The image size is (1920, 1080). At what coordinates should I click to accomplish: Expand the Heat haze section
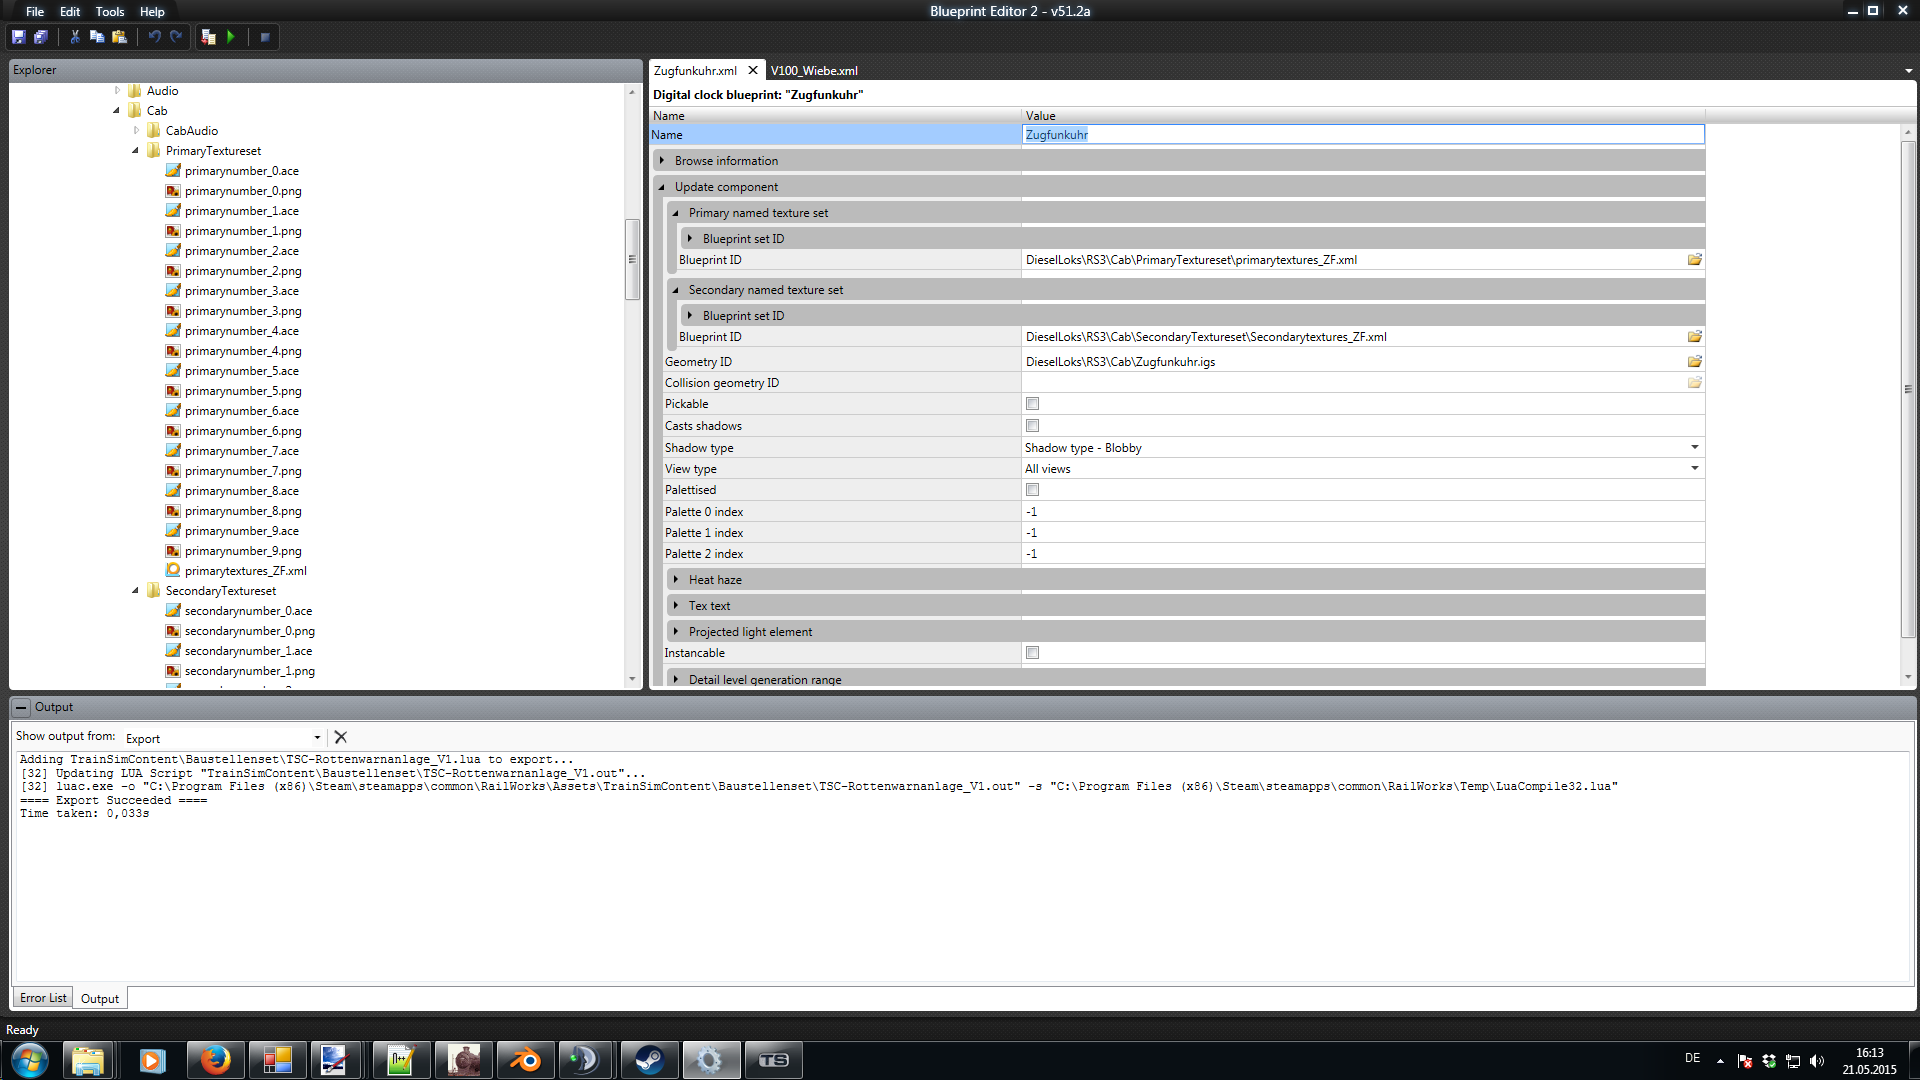coord(677,580)
